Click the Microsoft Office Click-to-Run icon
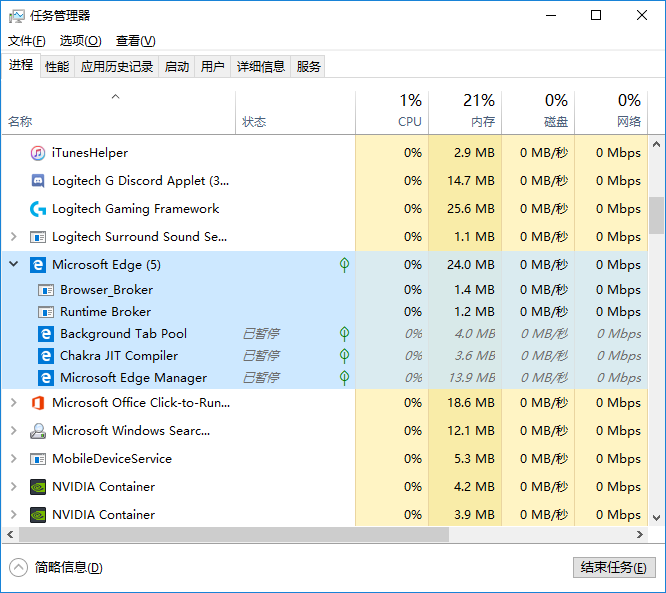This screenshot has height=593, width=666. coord(38,403)
